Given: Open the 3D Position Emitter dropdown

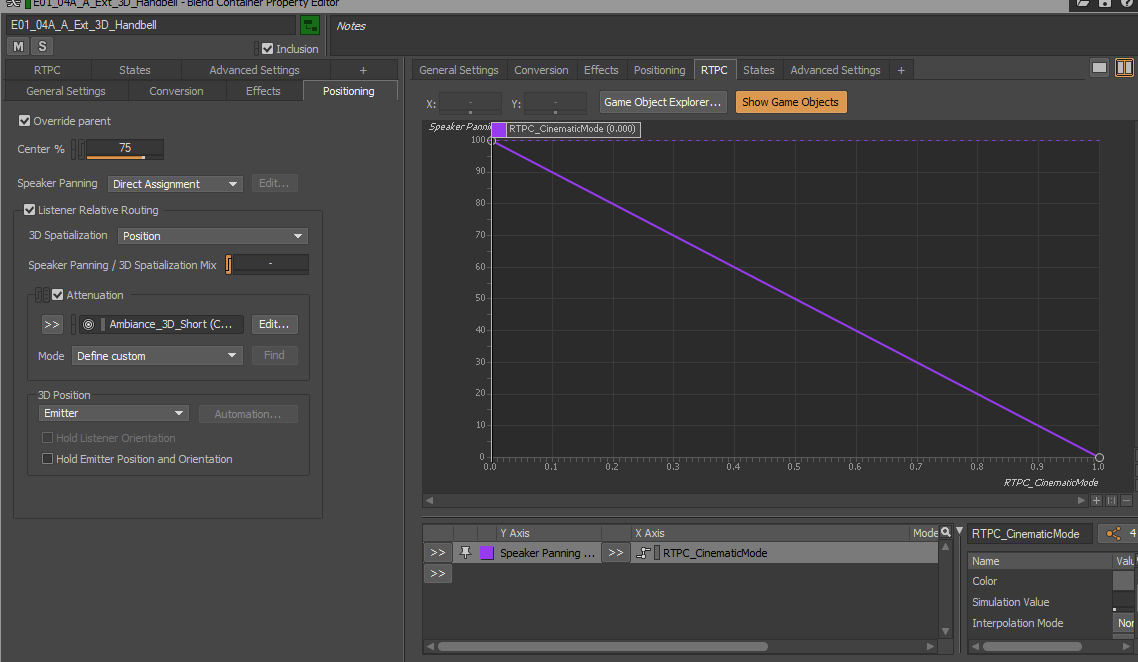Looking at the screenshot, I should pyautogui.click(x=113, y=413).
